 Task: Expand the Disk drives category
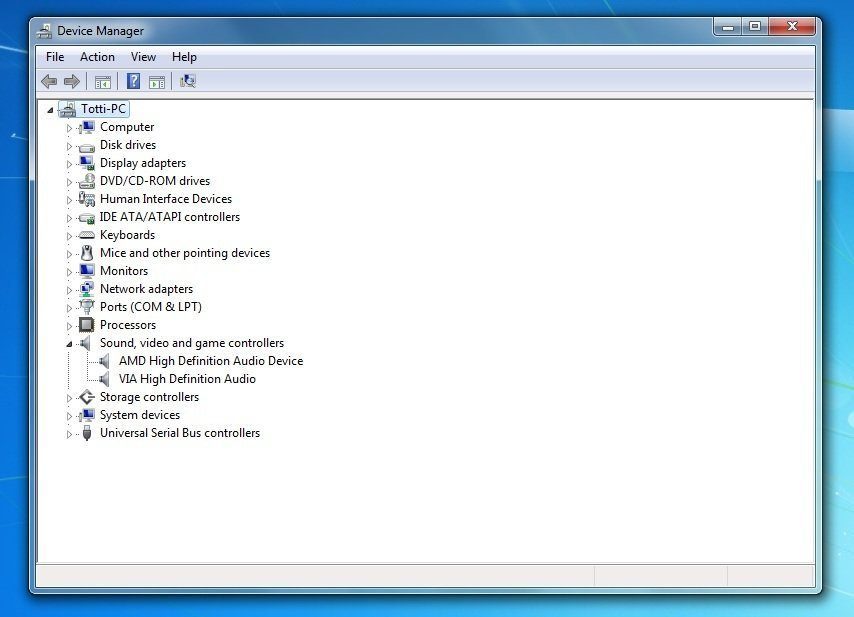click(x=69, y=146)
